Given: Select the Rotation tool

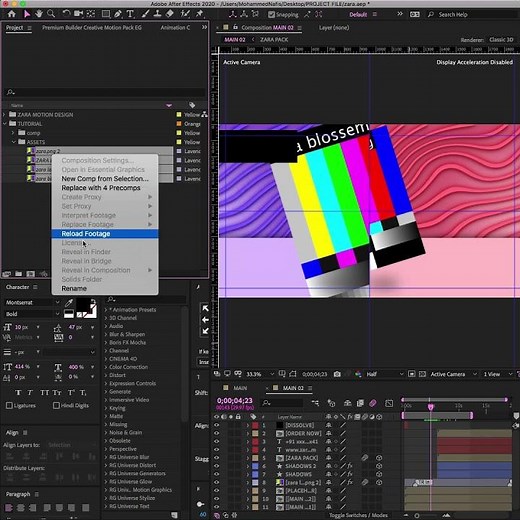Looking at the screenshot, I should (66, 14).
